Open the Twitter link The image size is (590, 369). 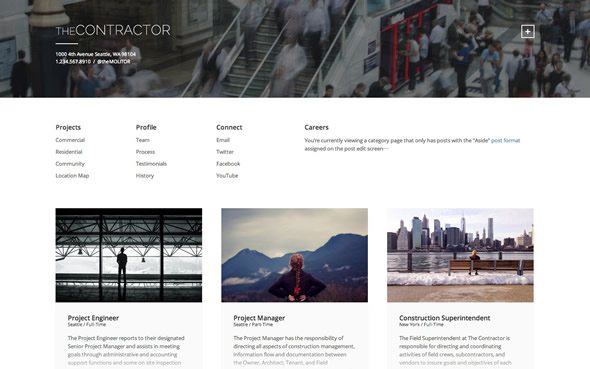[225, 152]
